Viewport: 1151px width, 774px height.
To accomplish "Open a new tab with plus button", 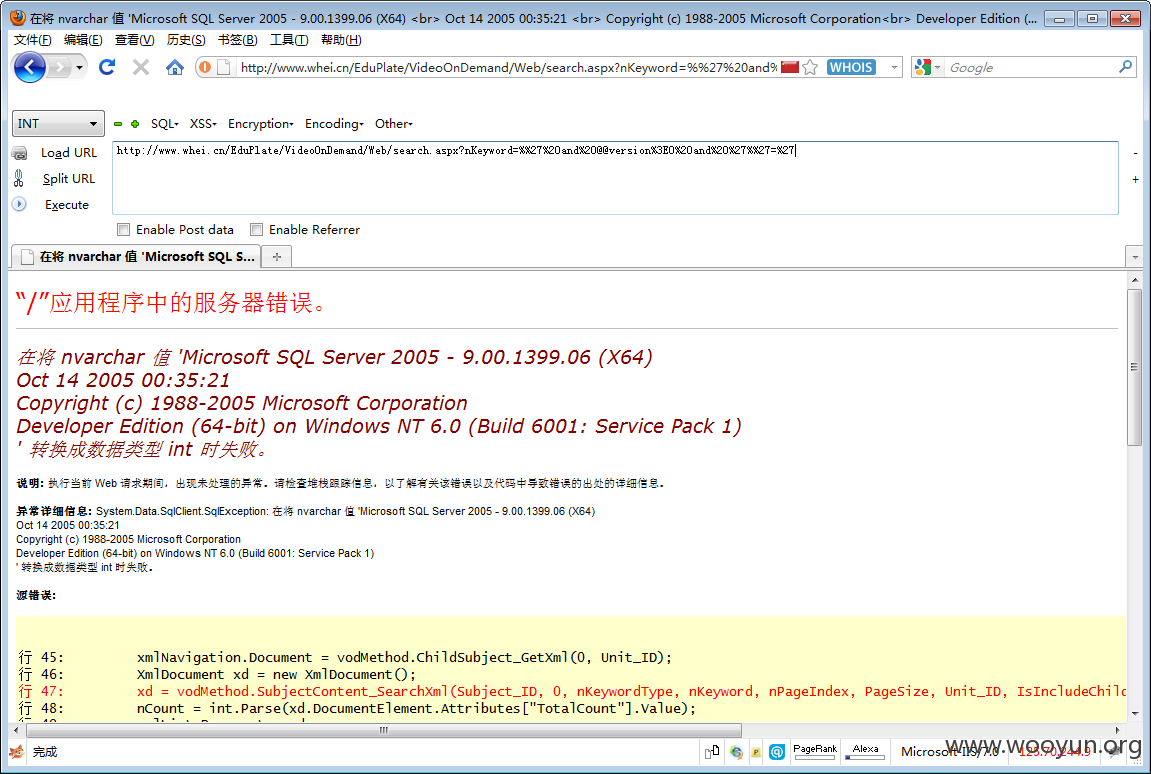I will tap(277, 256).
